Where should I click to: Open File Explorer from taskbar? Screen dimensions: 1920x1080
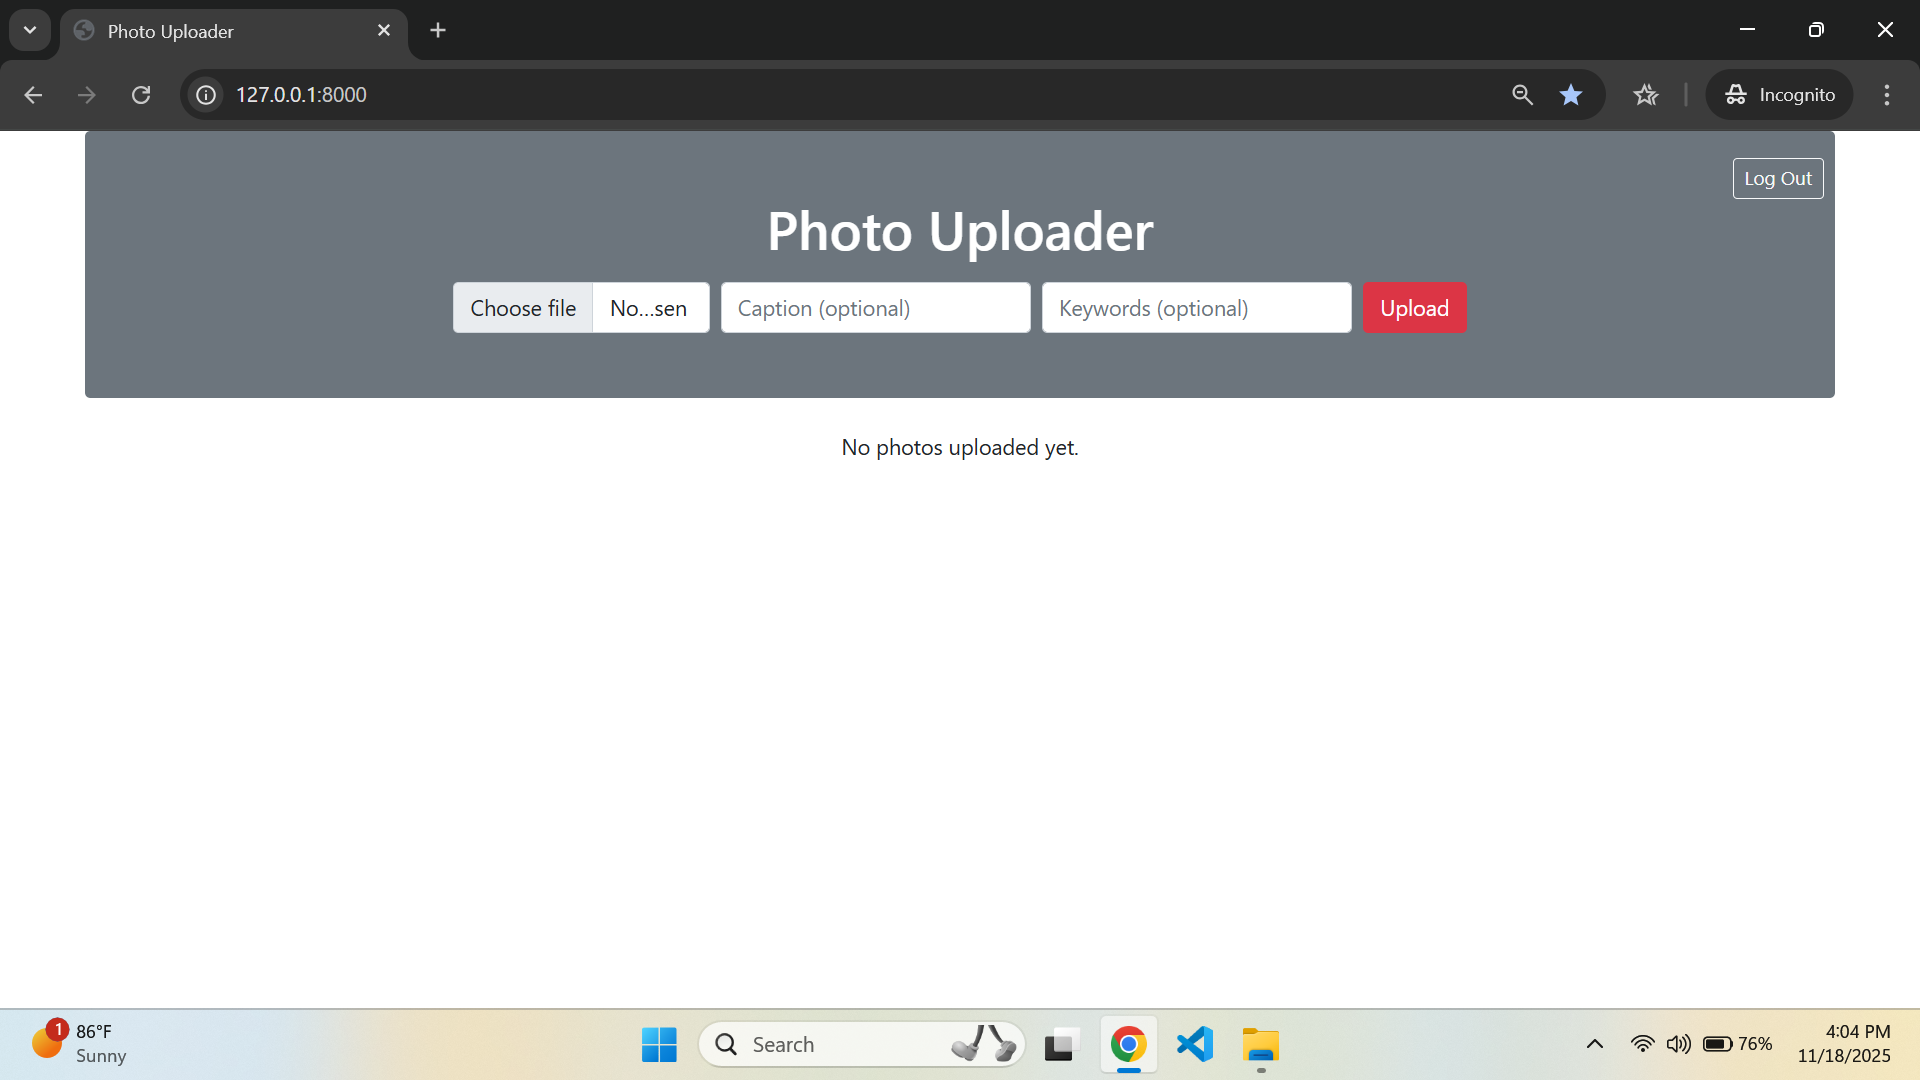1261,1044
